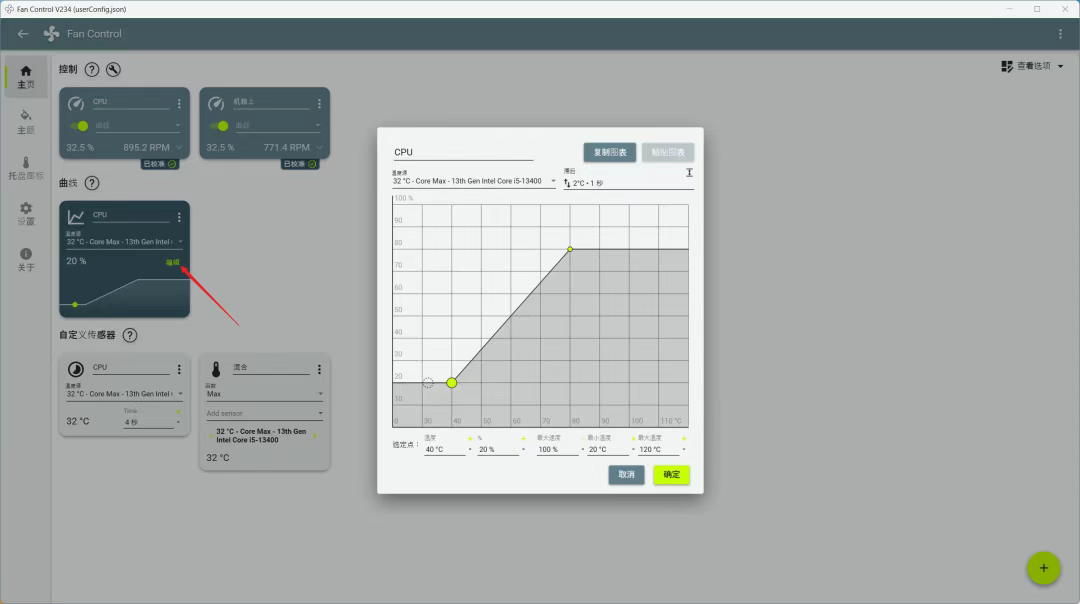Screen dimensions: 1080x604
Task: Click the 20 % selected point field
Action: click(x=497, y=449)
